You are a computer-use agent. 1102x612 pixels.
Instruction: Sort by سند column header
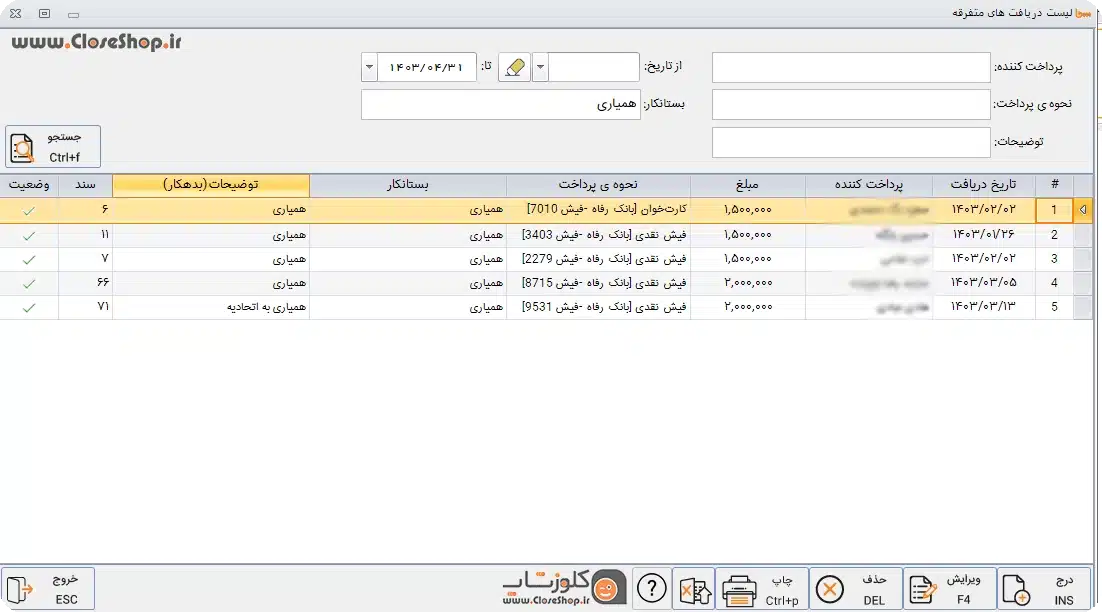85,185
